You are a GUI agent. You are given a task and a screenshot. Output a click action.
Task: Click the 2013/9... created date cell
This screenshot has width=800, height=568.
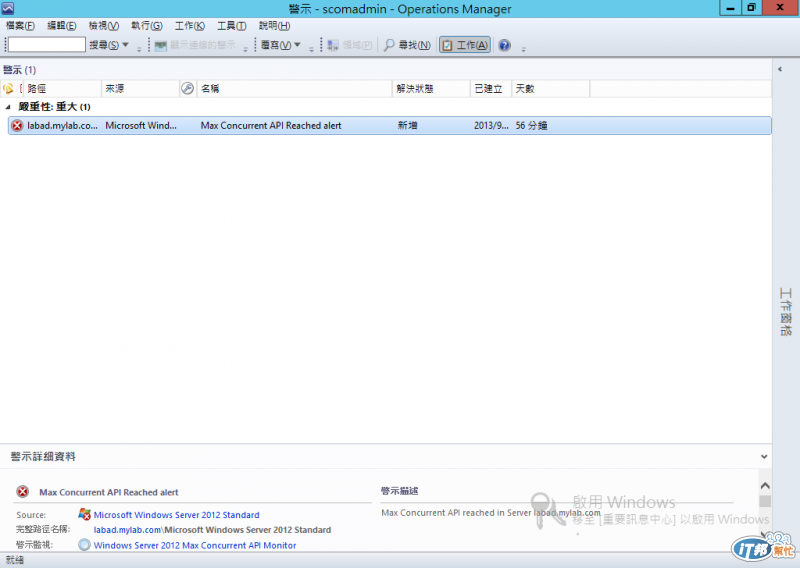coord(491,126)
